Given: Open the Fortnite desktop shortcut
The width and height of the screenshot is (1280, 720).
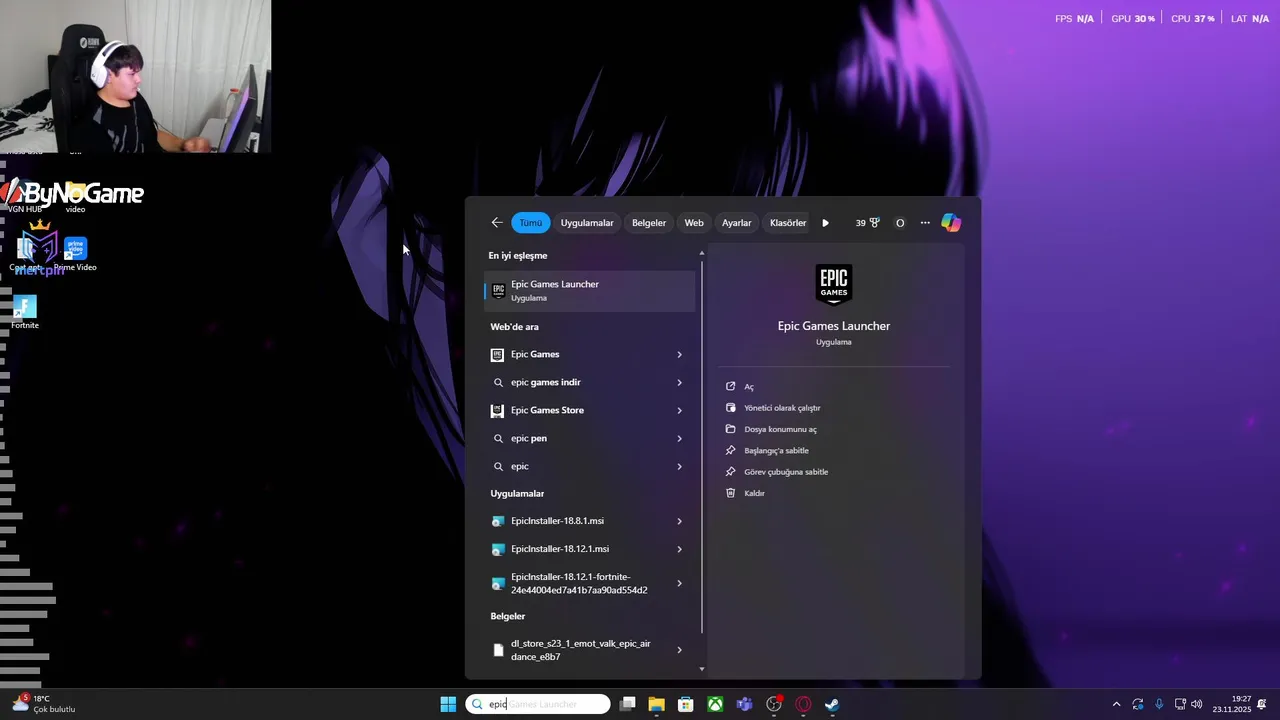Looking at the screenshot, I should (25, 312).
